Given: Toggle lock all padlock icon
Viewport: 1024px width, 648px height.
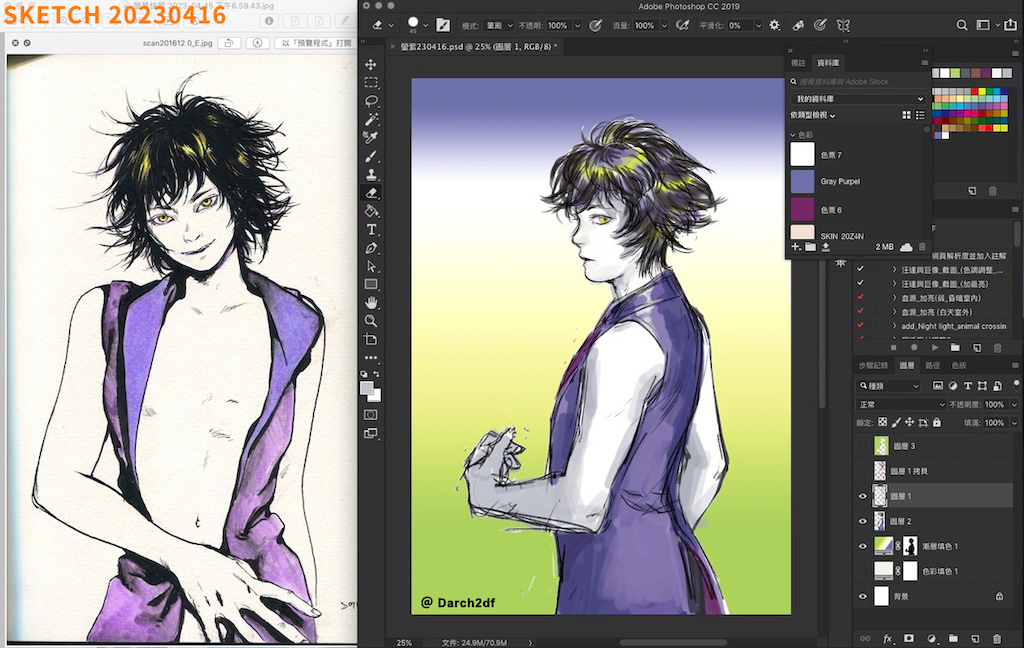Looking at the screenshot, I should coord(937,423).
